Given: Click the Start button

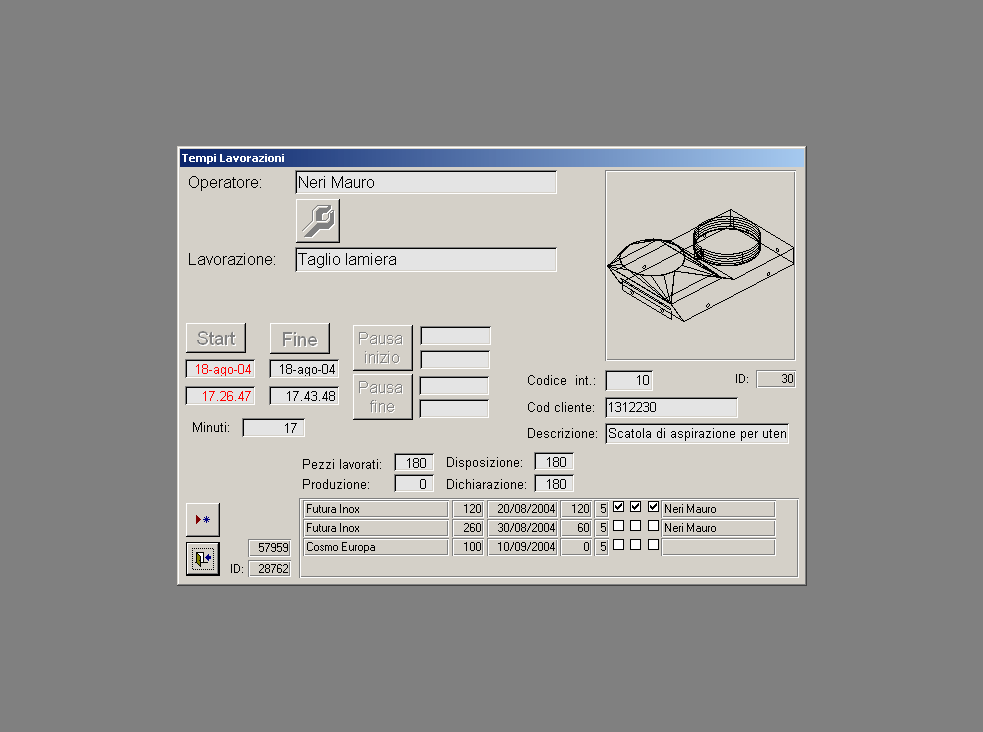Looking at the screenshot, I should coord(216,338).
